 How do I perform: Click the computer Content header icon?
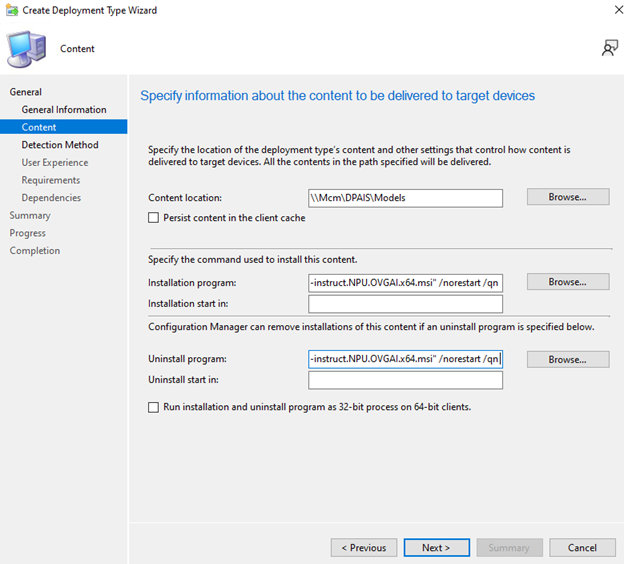pyautogui.click(x=26, y=49)
